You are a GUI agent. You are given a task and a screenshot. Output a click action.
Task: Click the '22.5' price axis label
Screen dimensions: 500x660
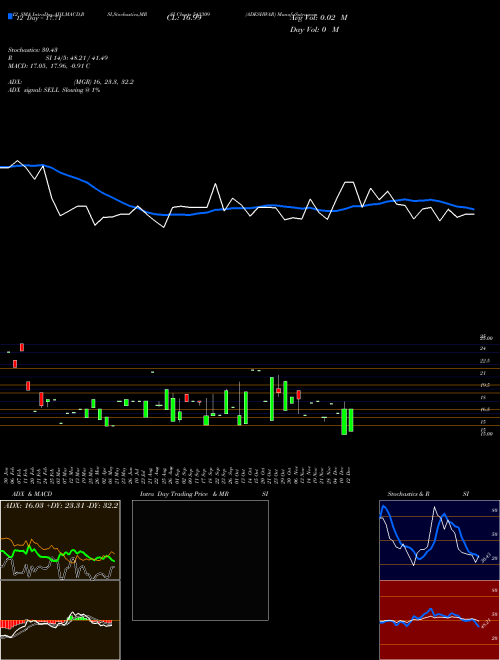(485, 361)
